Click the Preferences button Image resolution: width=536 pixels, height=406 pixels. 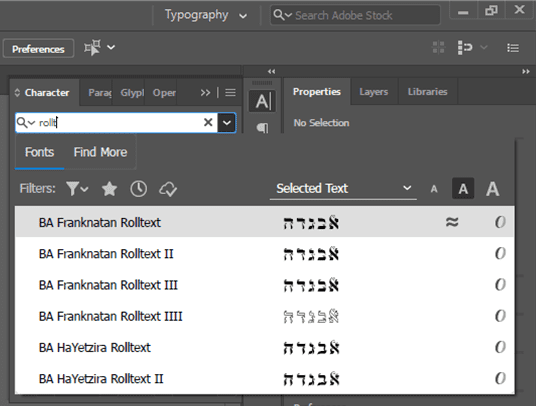tap(38, 49)
